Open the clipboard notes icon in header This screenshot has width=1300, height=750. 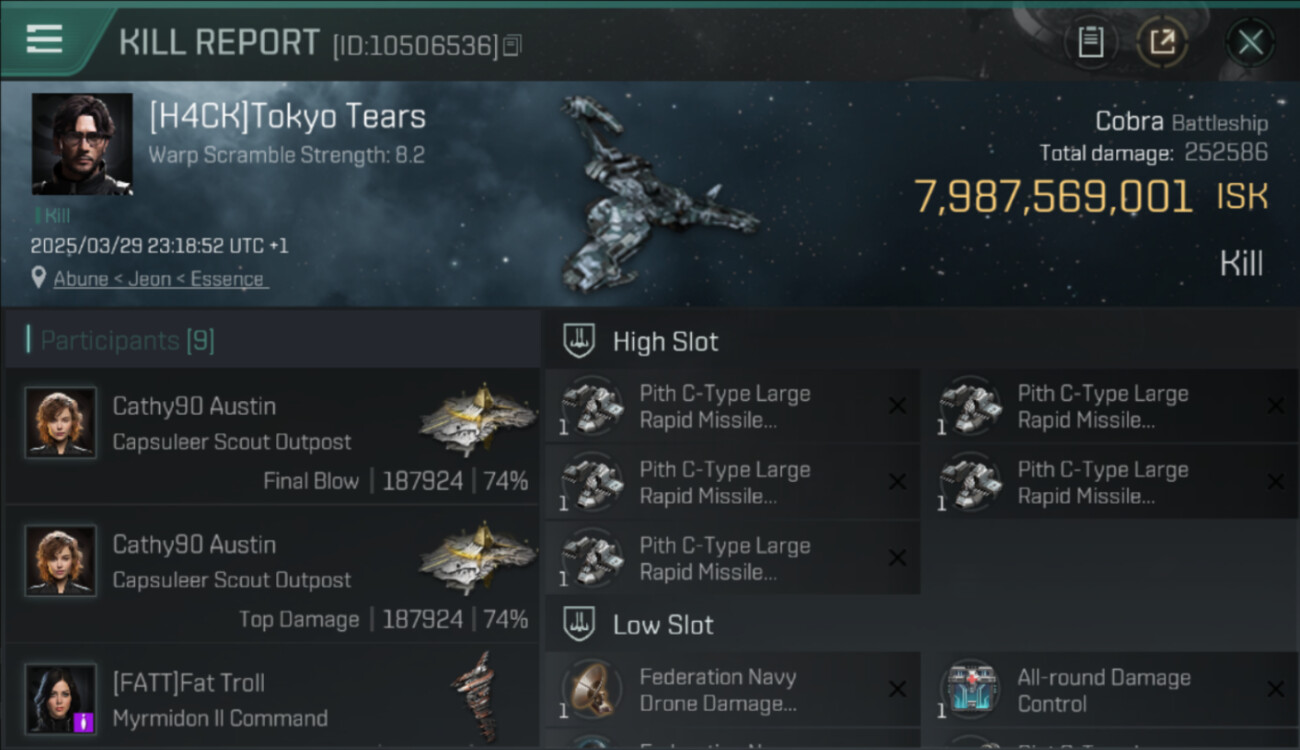point(1090,42)
